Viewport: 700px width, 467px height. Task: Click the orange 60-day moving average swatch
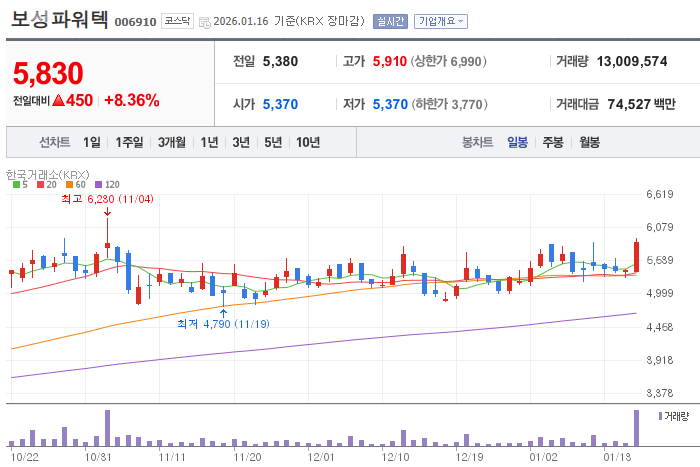coord(69,184)
